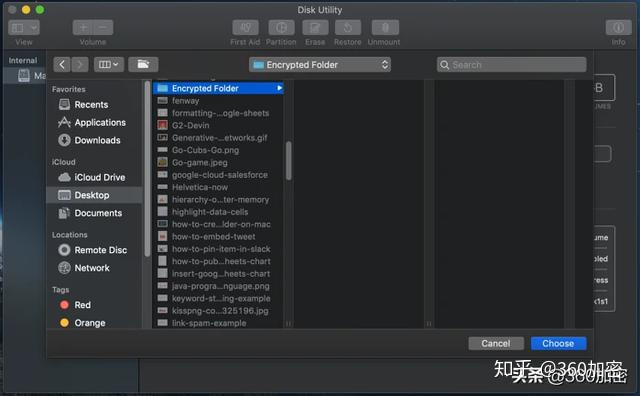Click the how-to-embed-tweet file icon
The image size is (640, 396).
[x=163, y=236]
